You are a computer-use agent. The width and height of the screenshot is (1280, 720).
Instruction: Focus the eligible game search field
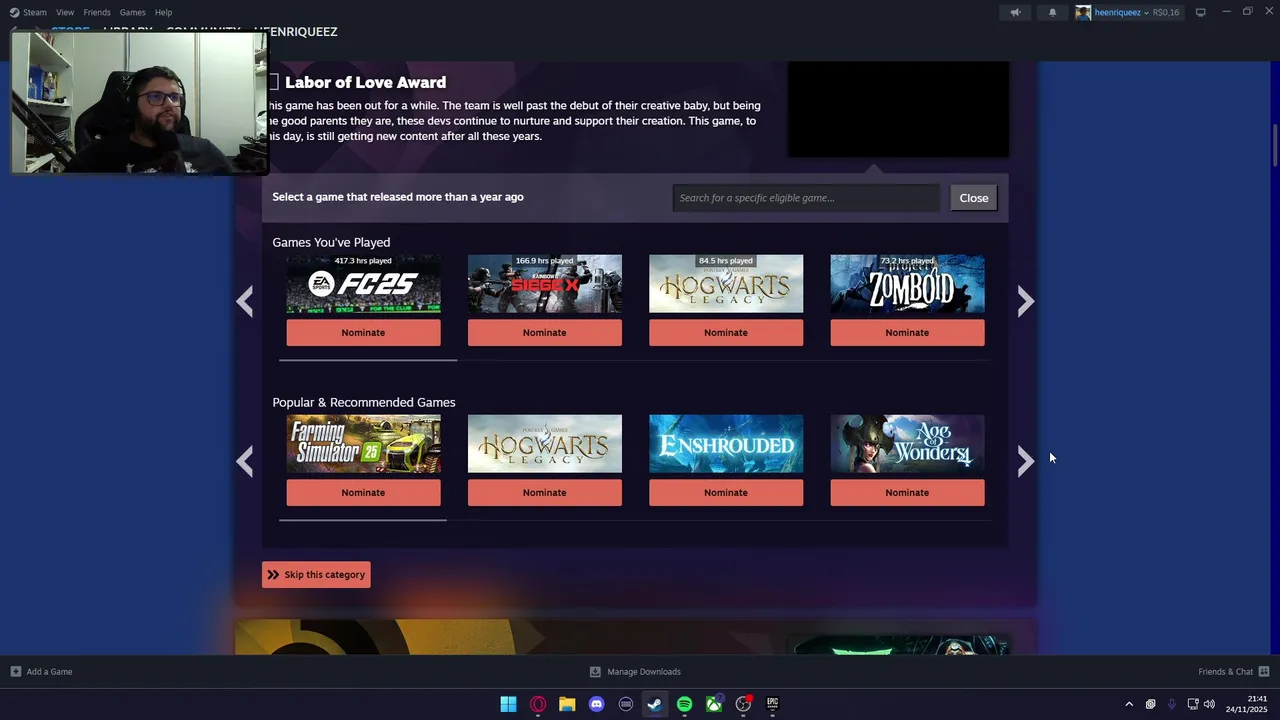click(806, 198)
